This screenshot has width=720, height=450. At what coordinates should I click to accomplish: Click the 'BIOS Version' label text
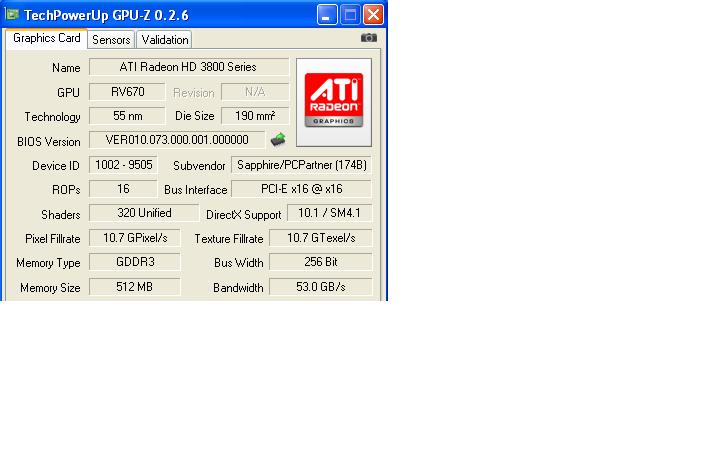click(49, 142)
